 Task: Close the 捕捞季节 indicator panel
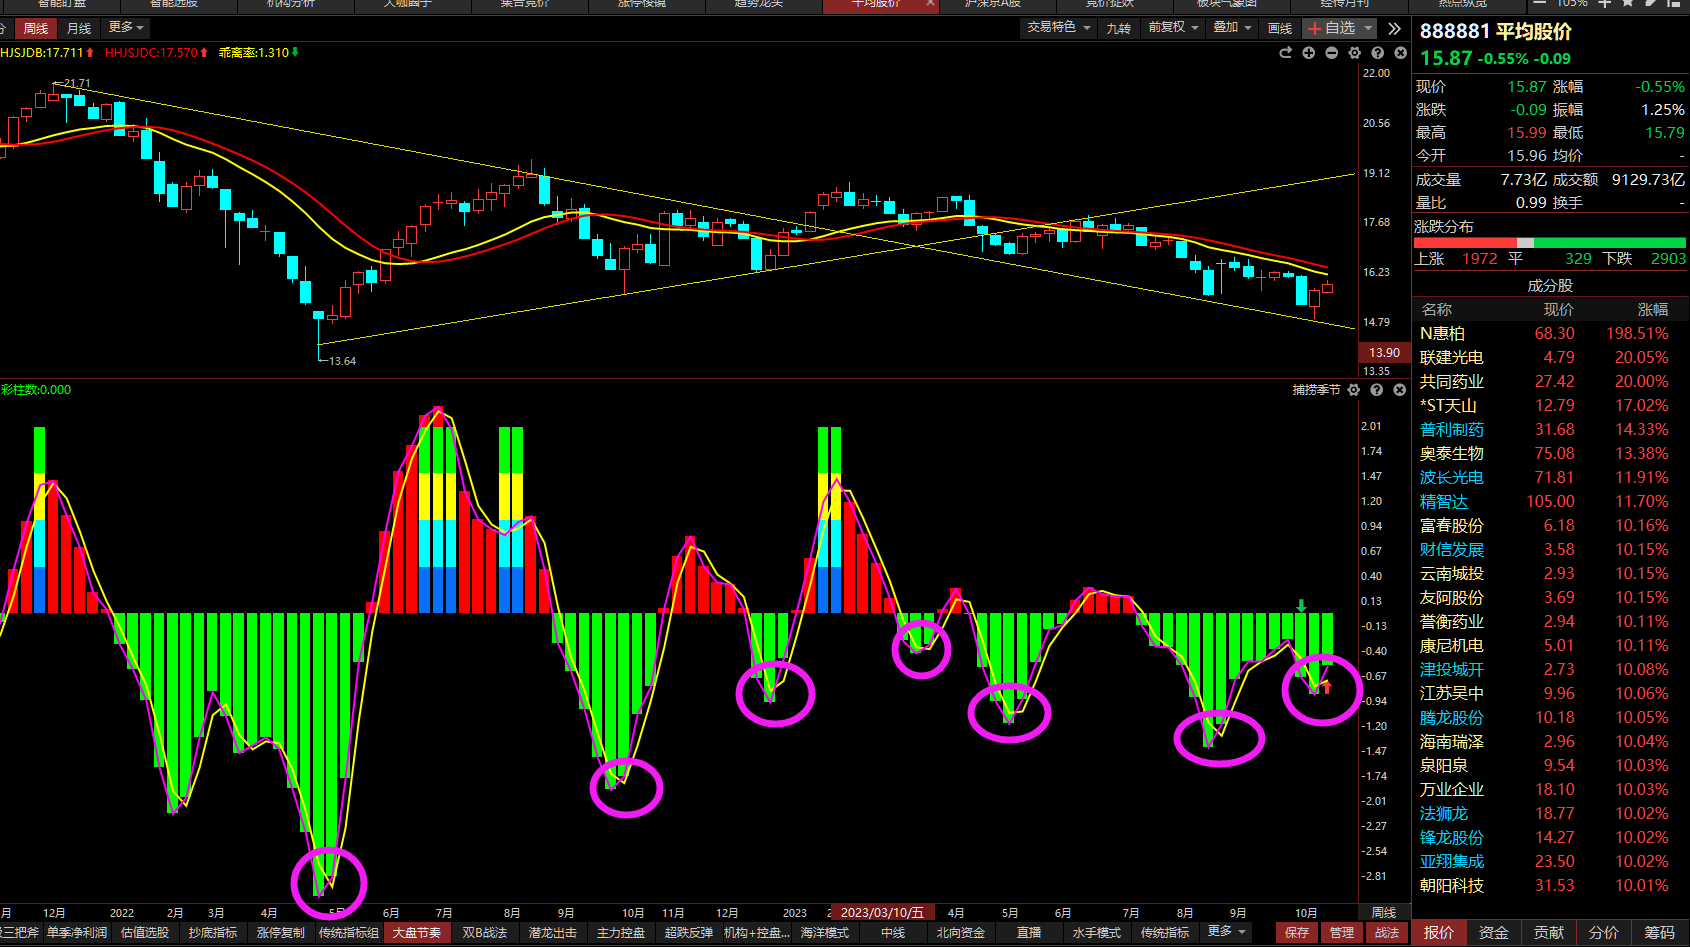click(x=1400, y=390)
